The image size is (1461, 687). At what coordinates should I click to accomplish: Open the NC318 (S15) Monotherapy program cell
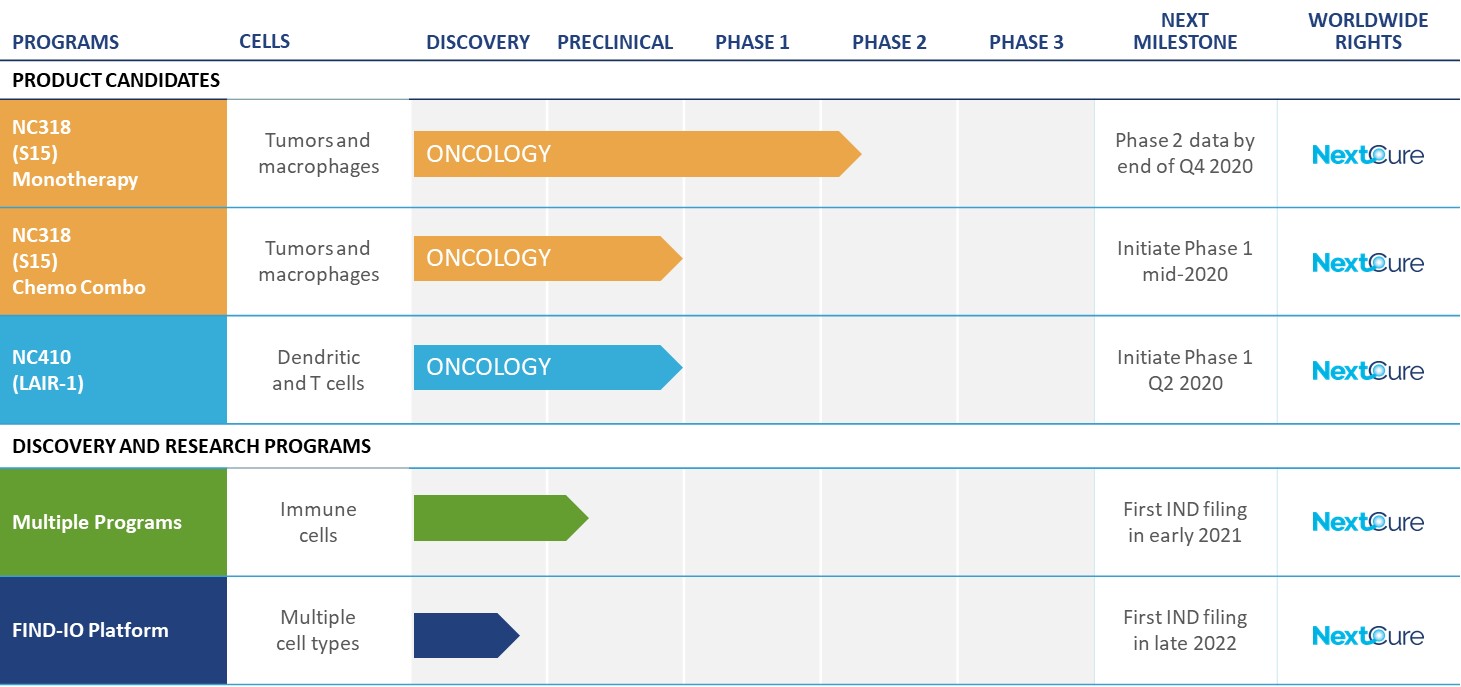coord(114,154)
